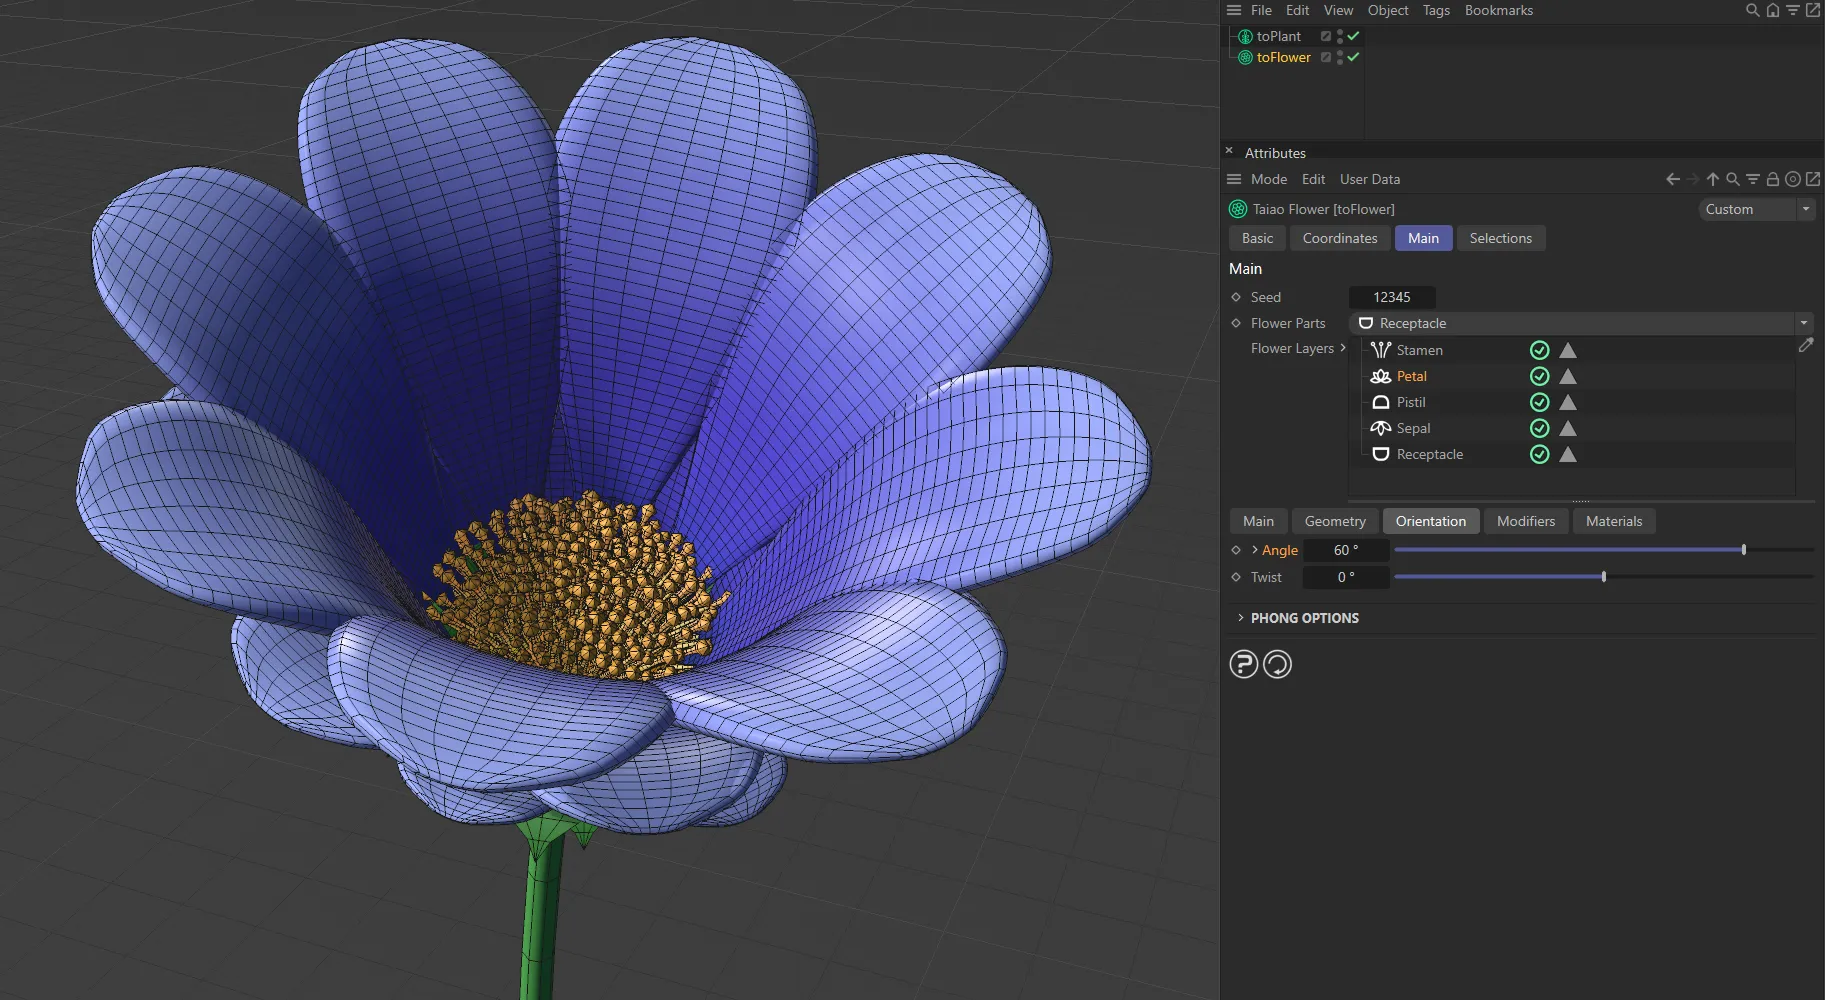Click the Receptacle icon in the layers list
The width and height of the screenshot is (1825, 1000).
point(1381,454)
